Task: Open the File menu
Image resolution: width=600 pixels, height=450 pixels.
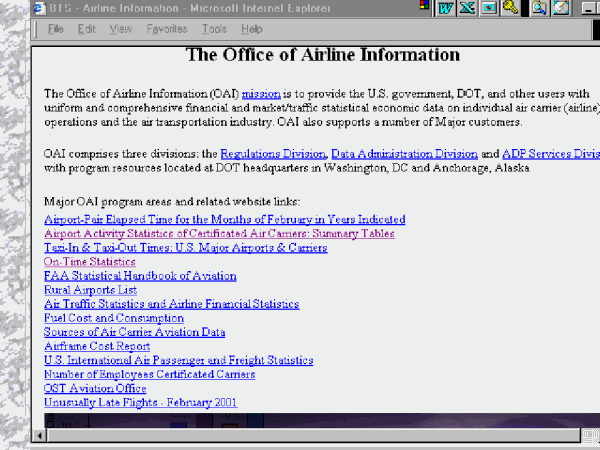Action: [56, 30]
